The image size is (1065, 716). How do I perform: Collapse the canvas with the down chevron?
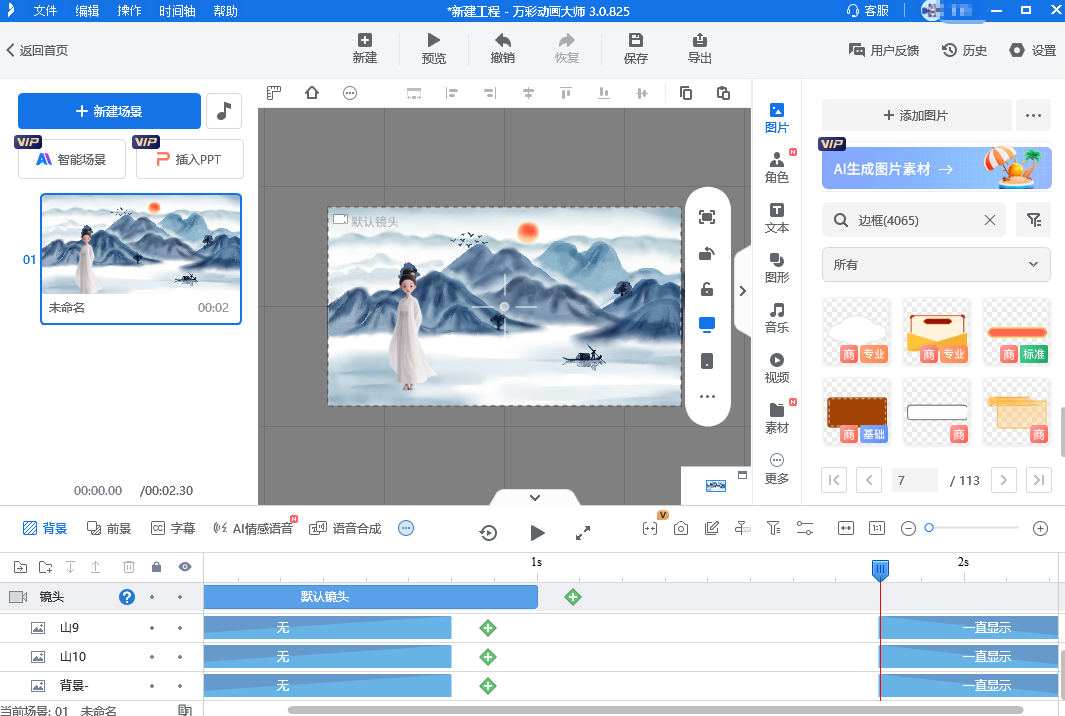[x=534, y=497]
